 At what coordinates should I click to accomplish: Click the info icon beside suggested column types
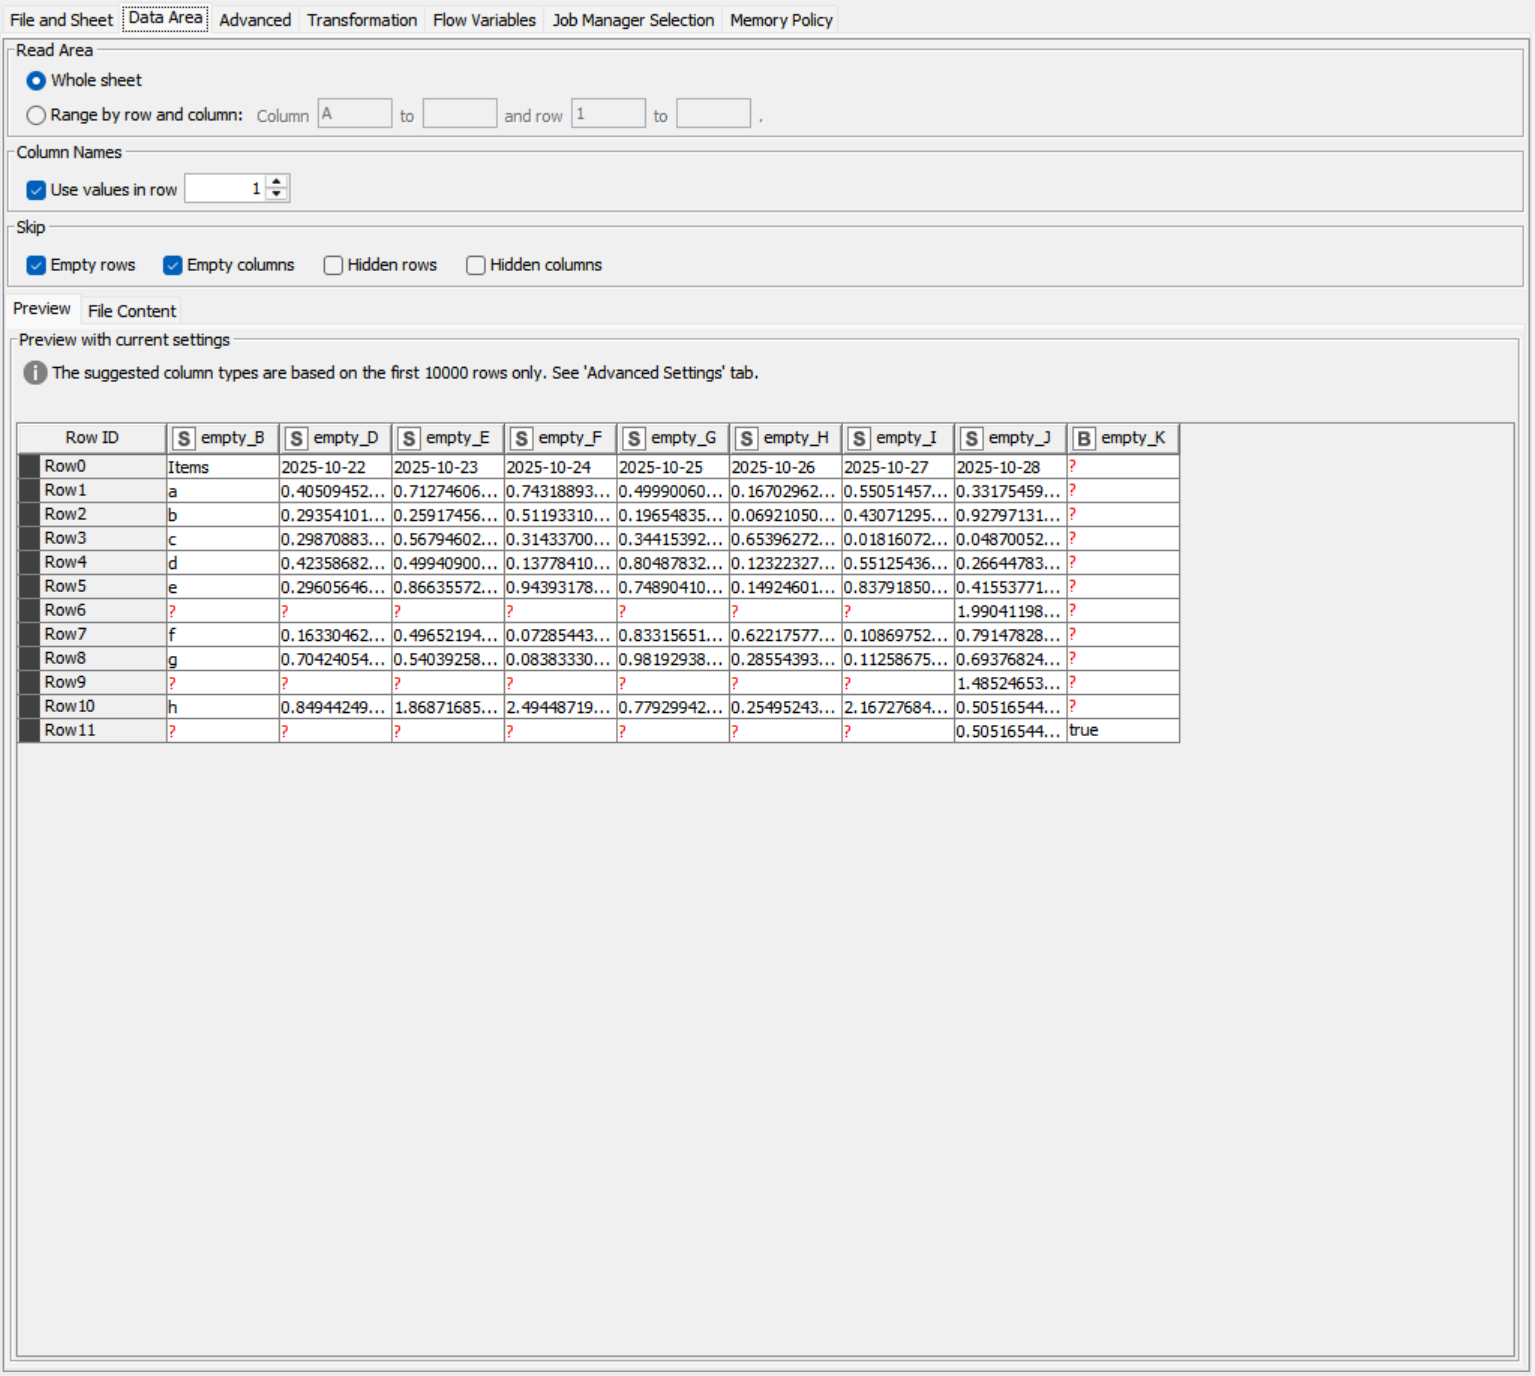35,373
